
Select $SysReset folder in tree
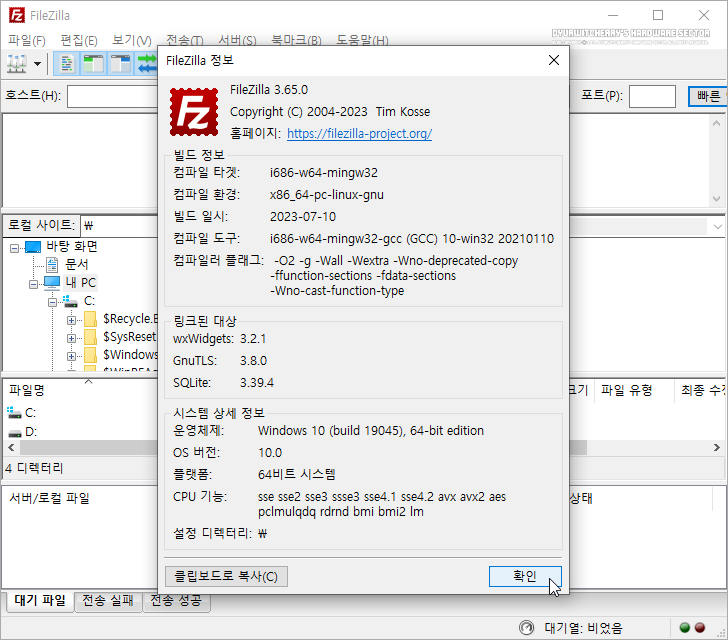point(130,337)
